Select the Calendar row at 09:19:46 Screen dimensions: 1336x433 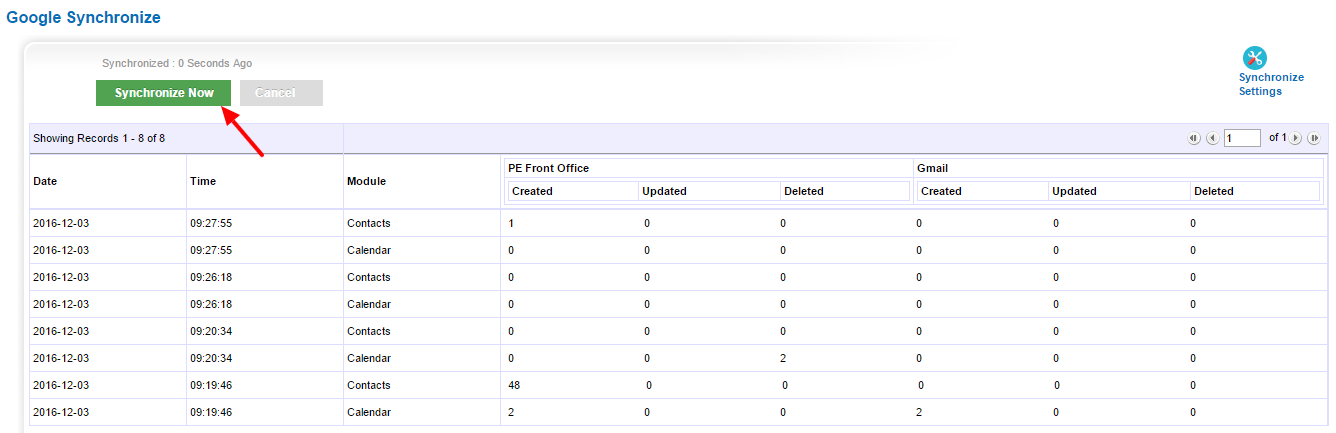[x=368, y=412]
